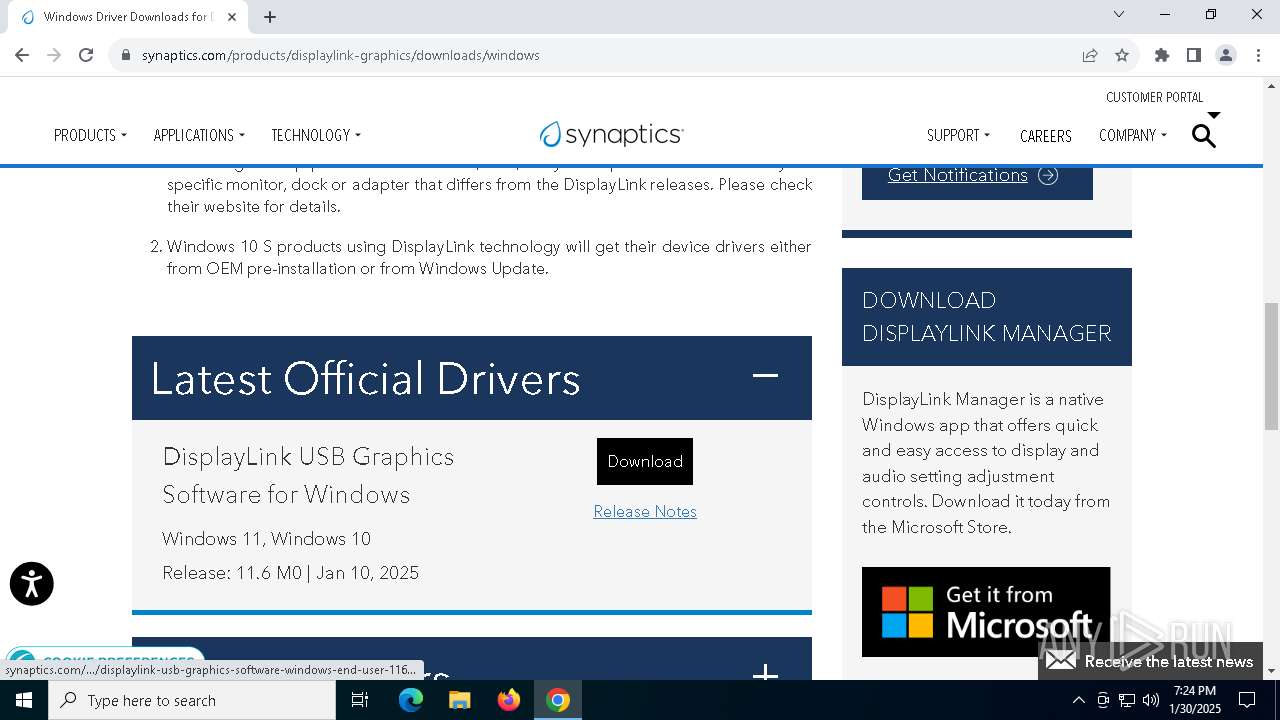
Task: Open Chrome three-dot menu
Action: pos(1258,55)
